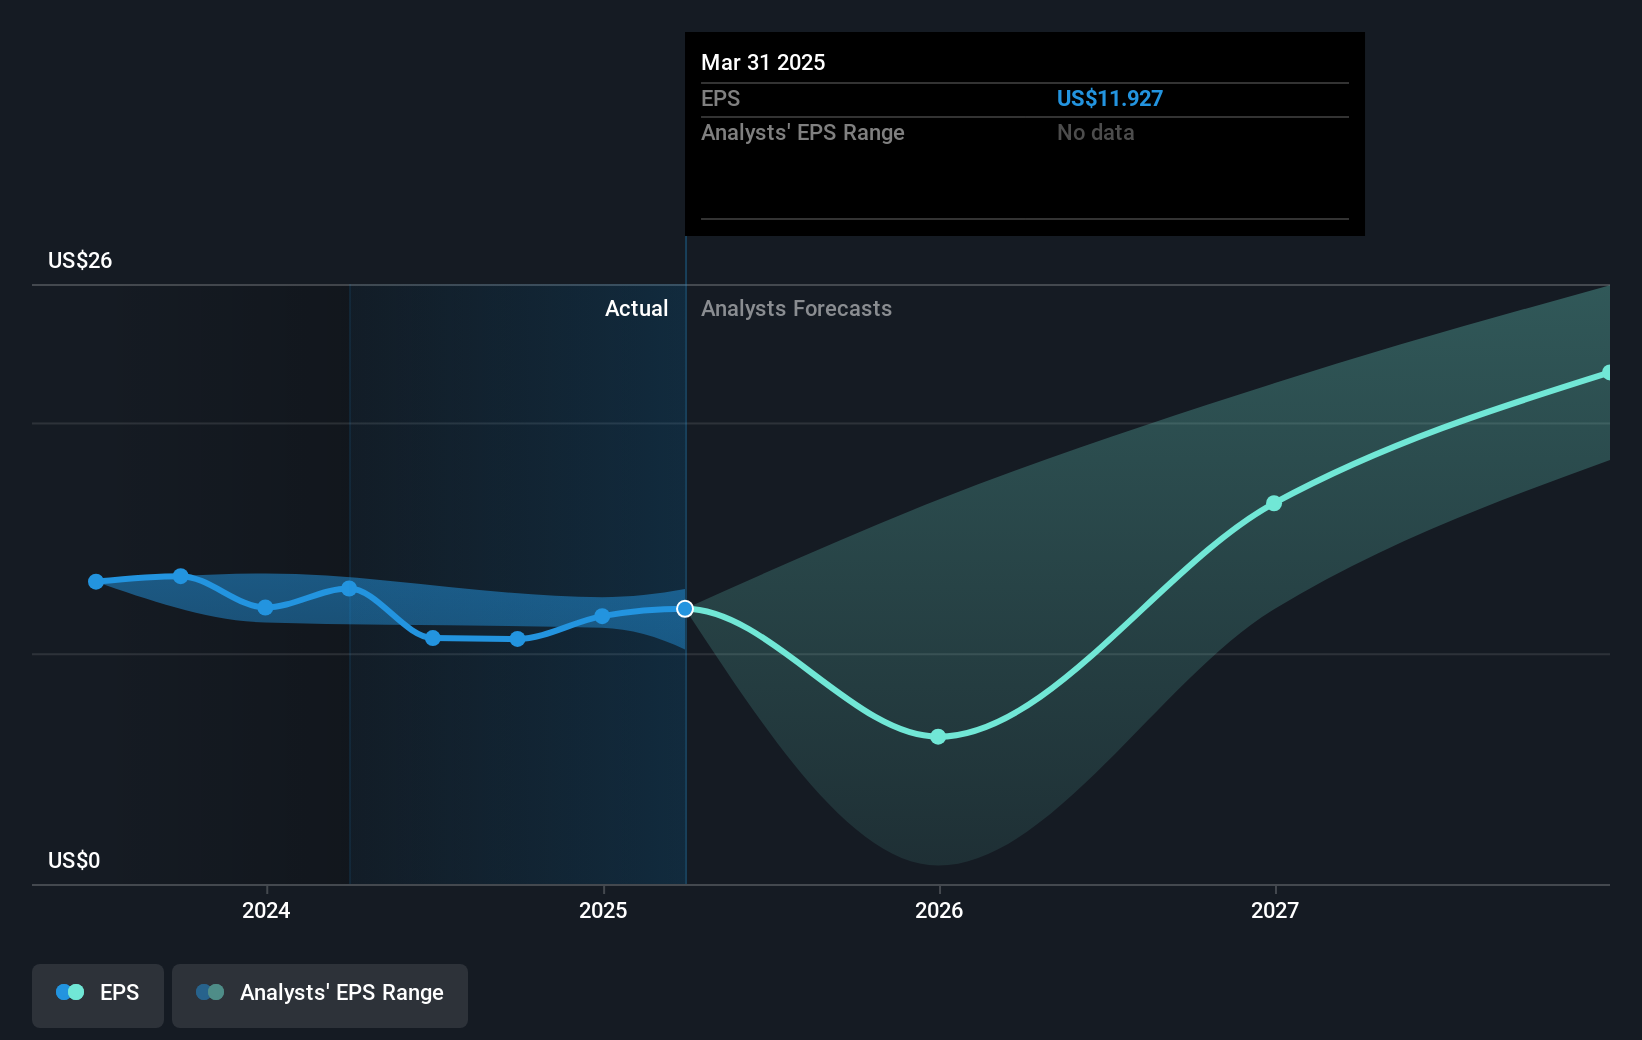Click the Analysts Forecasts section label

coord(796,308)
